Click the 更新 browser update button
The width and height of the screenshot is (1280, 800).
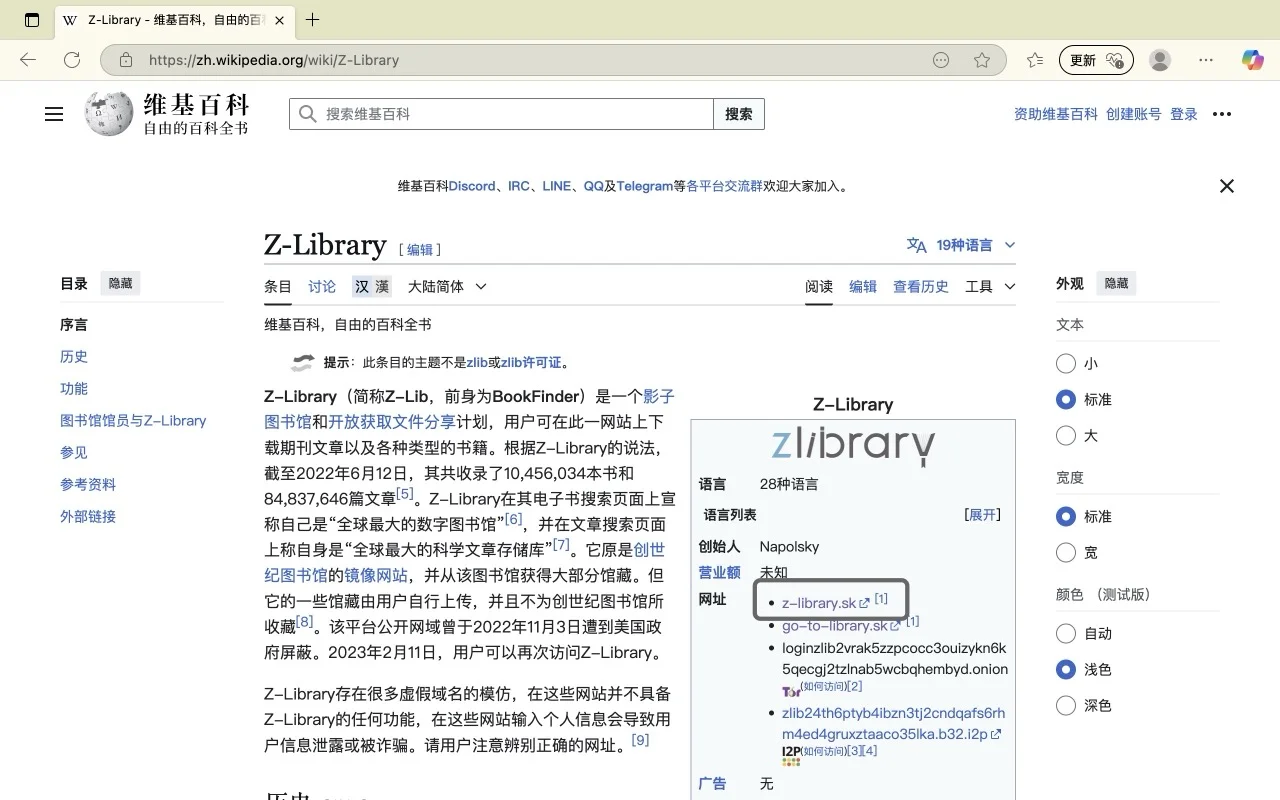1097,60
